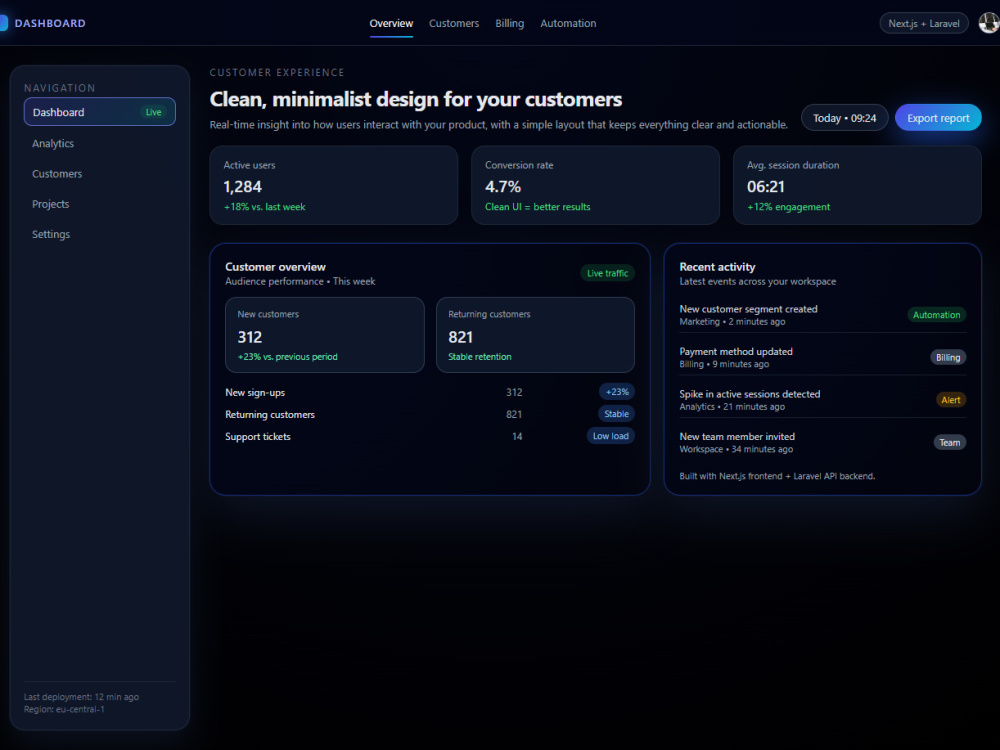This screenshot has height=750, width=1000.
Task: Click the Team activity tag
Action: pos(950,443)
